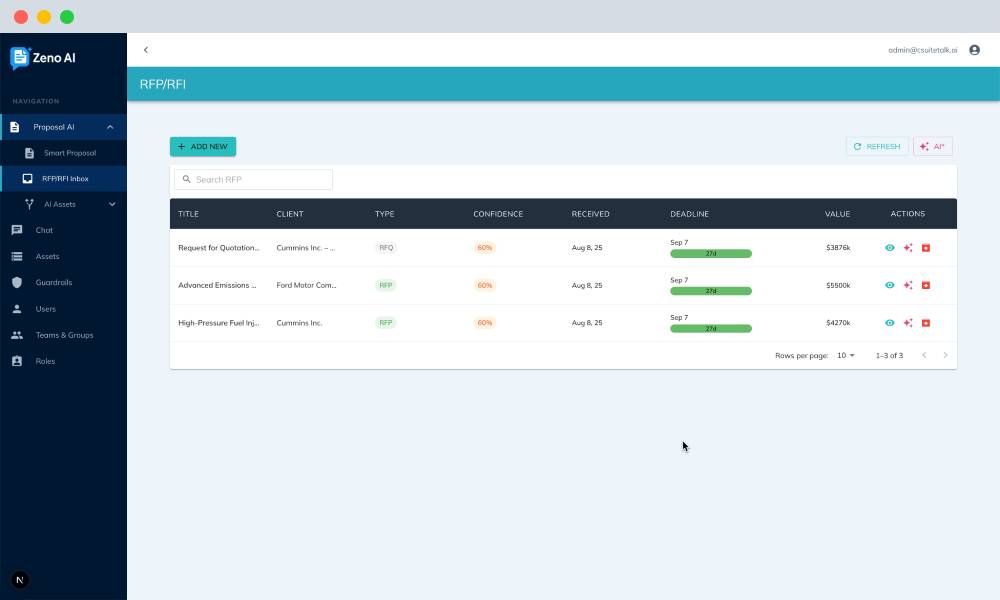Click the RFP/RFI Inbox tray icon
Viewport: 1000px width, 600px height.
(x=27, y=179)
